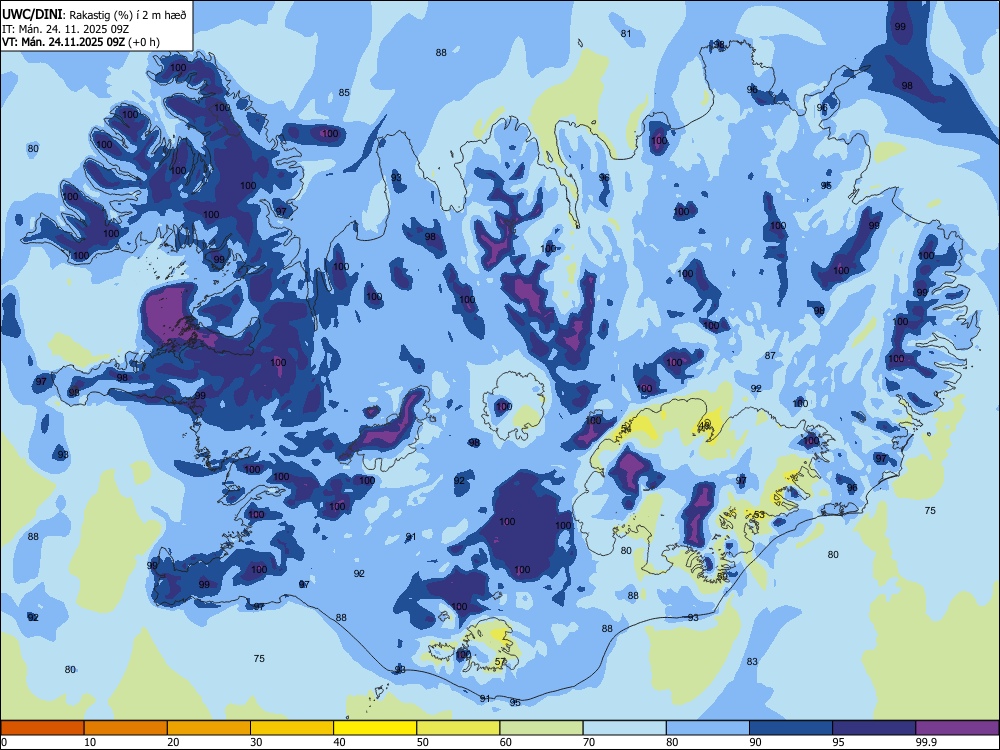Click the '83' humidity value on the map

point(753,661)
